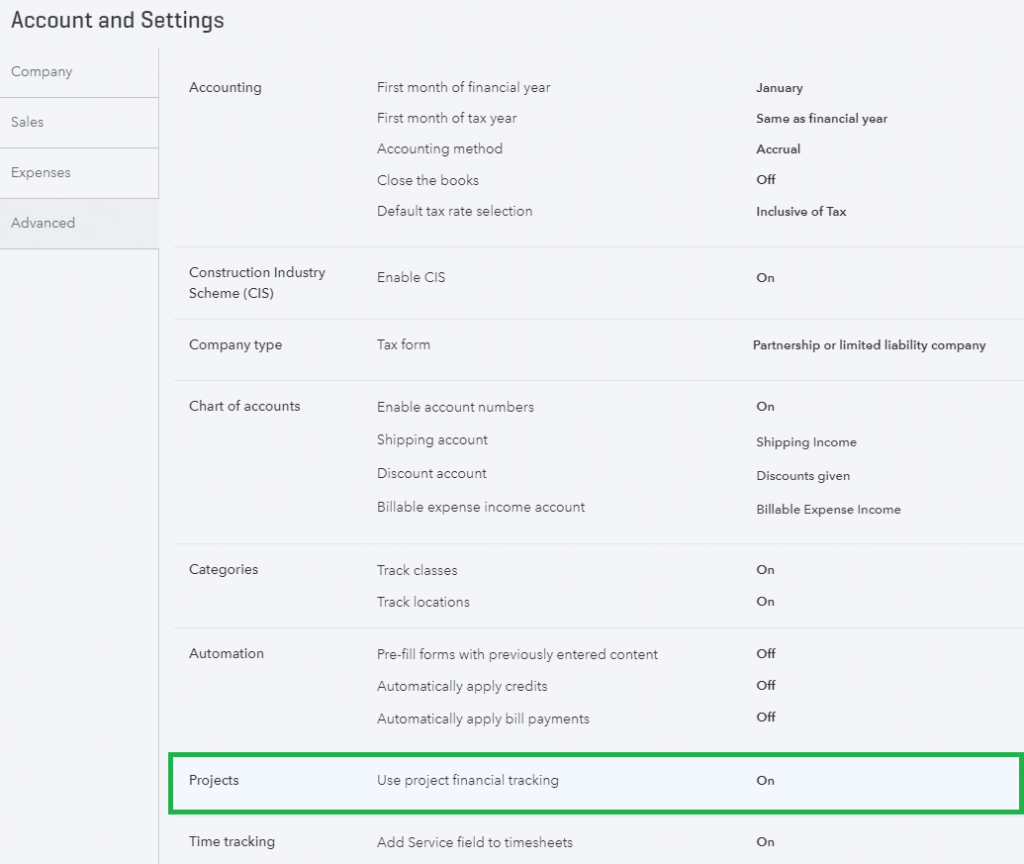The width and height of the screenshot is (1024, 864).
Task: Select Use project financial tracking setting
Action: click(468, 780)
